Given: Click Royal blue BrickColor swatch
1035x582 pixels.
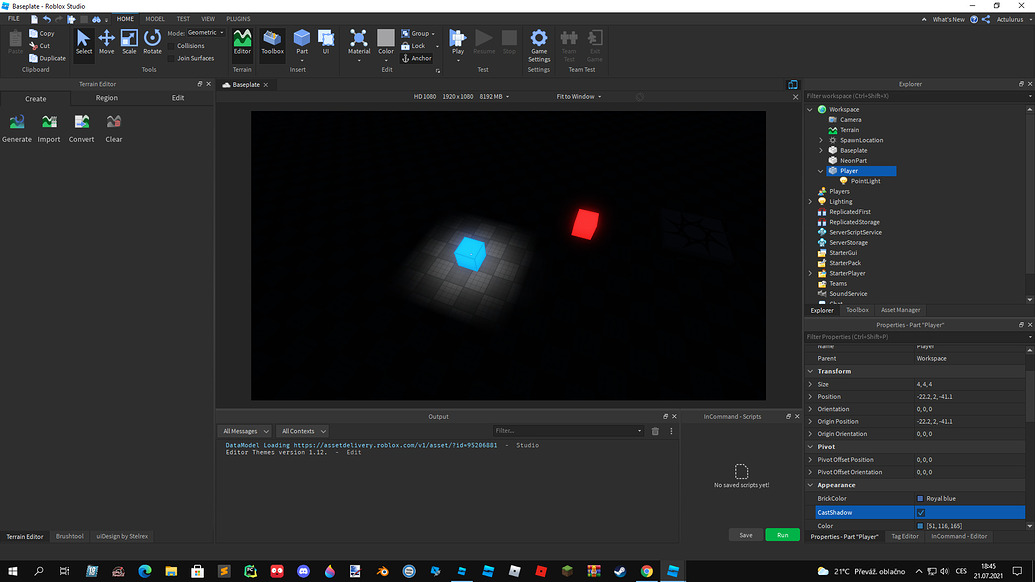Looking at the screenshot, I should (x=920, y=499).
